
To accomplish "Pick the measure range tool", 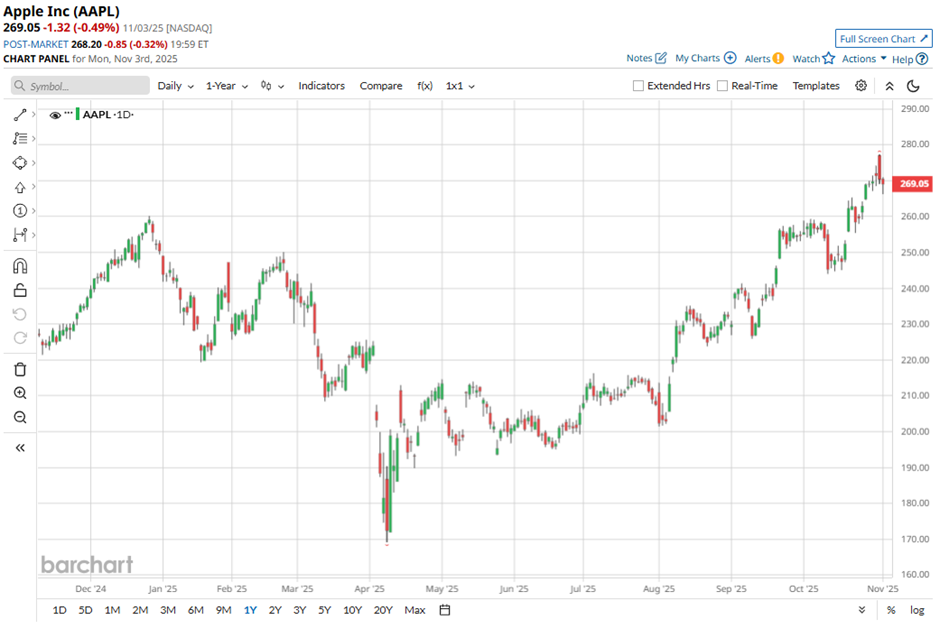I will [20, 234].
